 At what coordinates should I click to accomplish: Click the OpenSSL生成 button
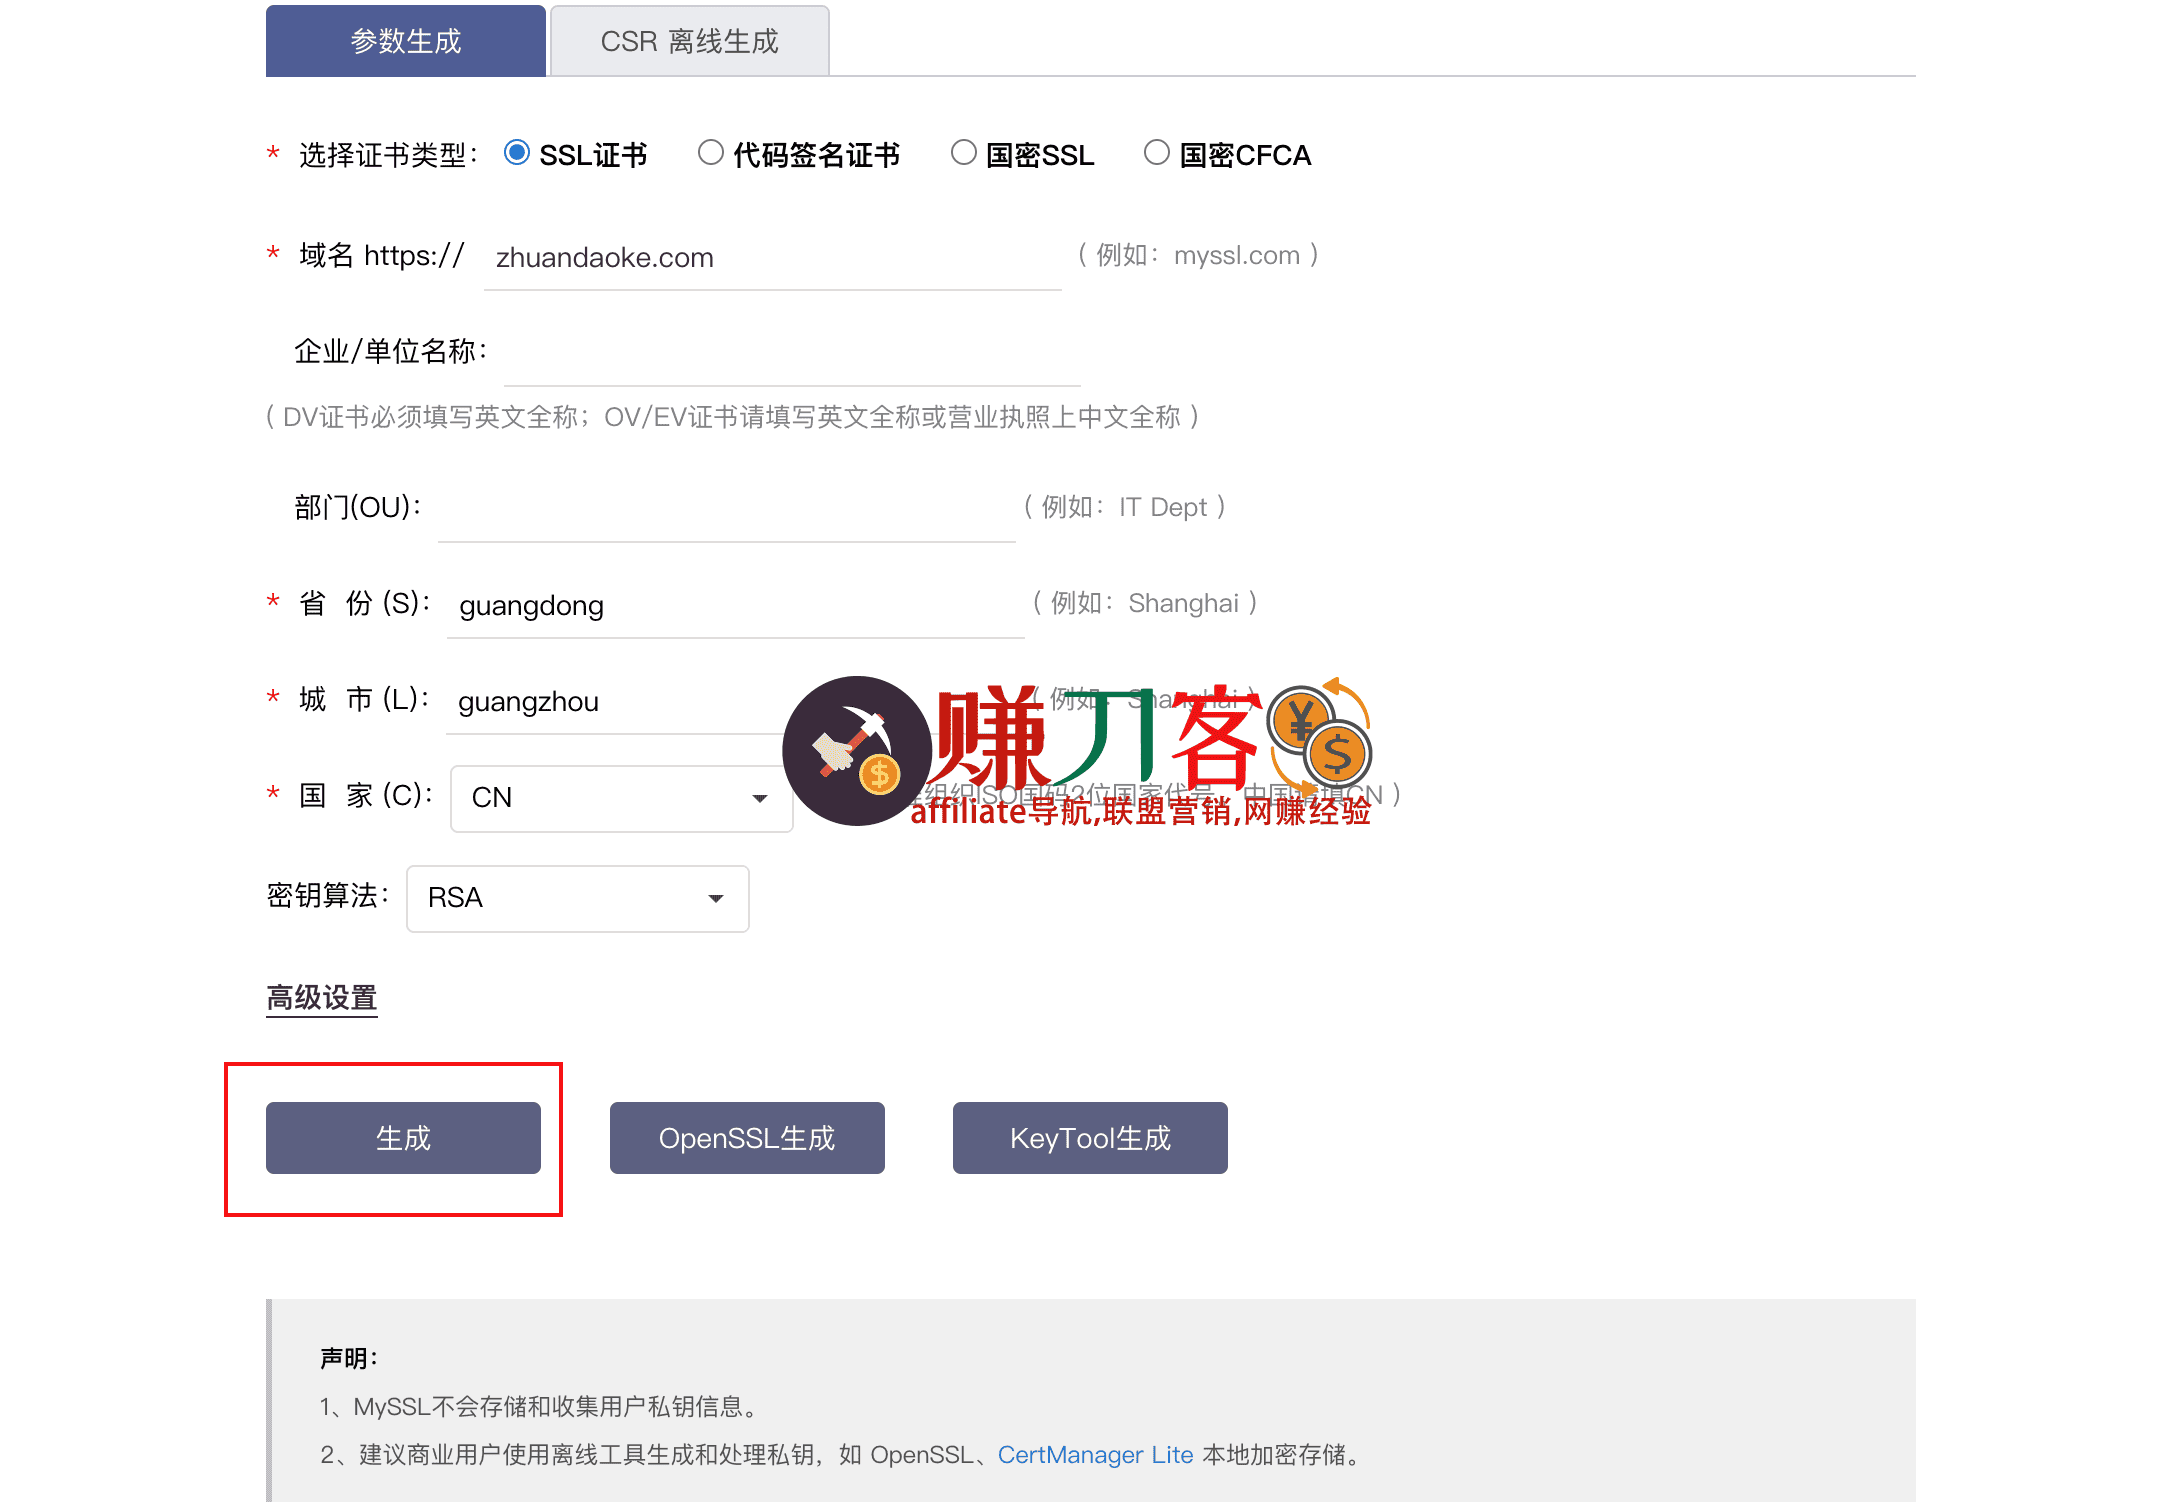click(x=746, y=1137)
